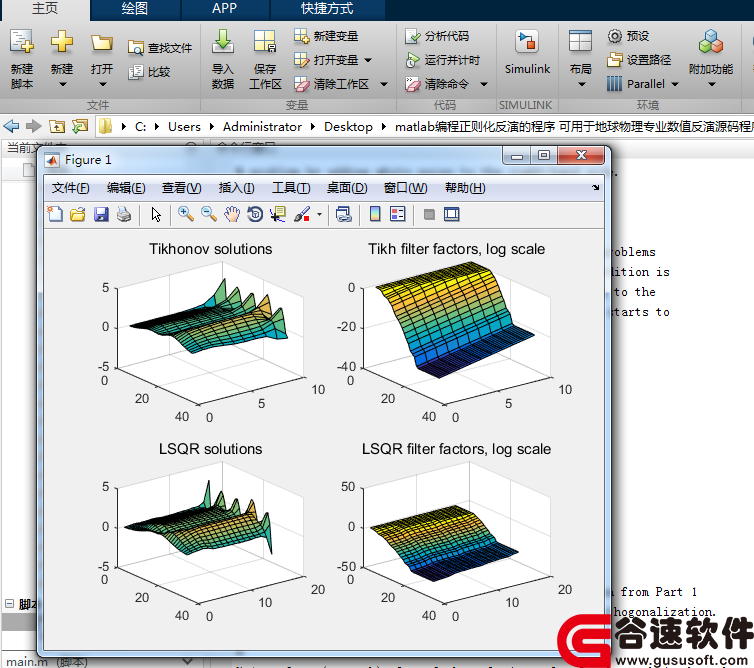Select the Zoom Out tool
The width and height of the screenshot is (754, 668).
tap(209, 214)
